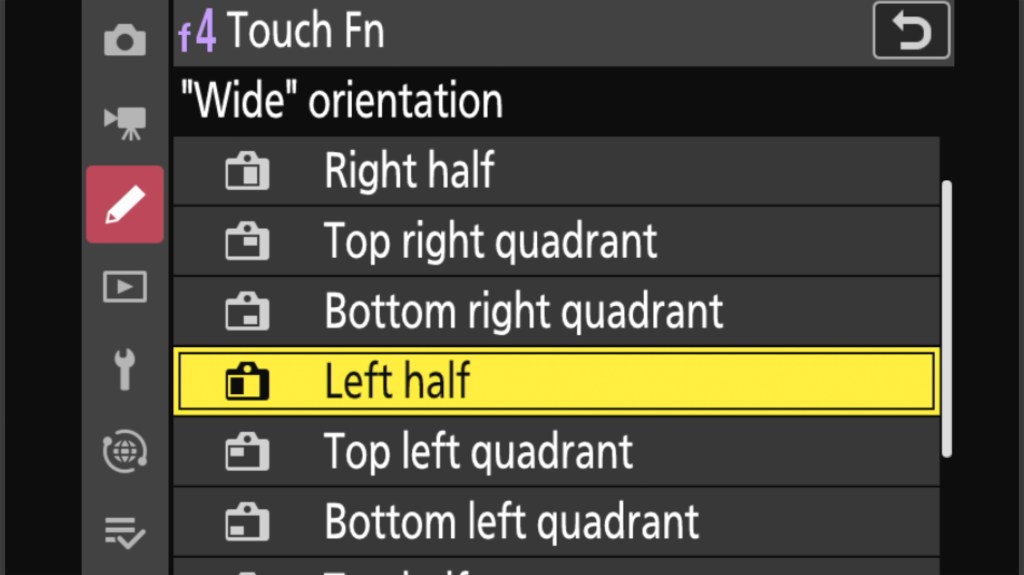Select the Custom Settings pencil icon

[x=125, y=205]
